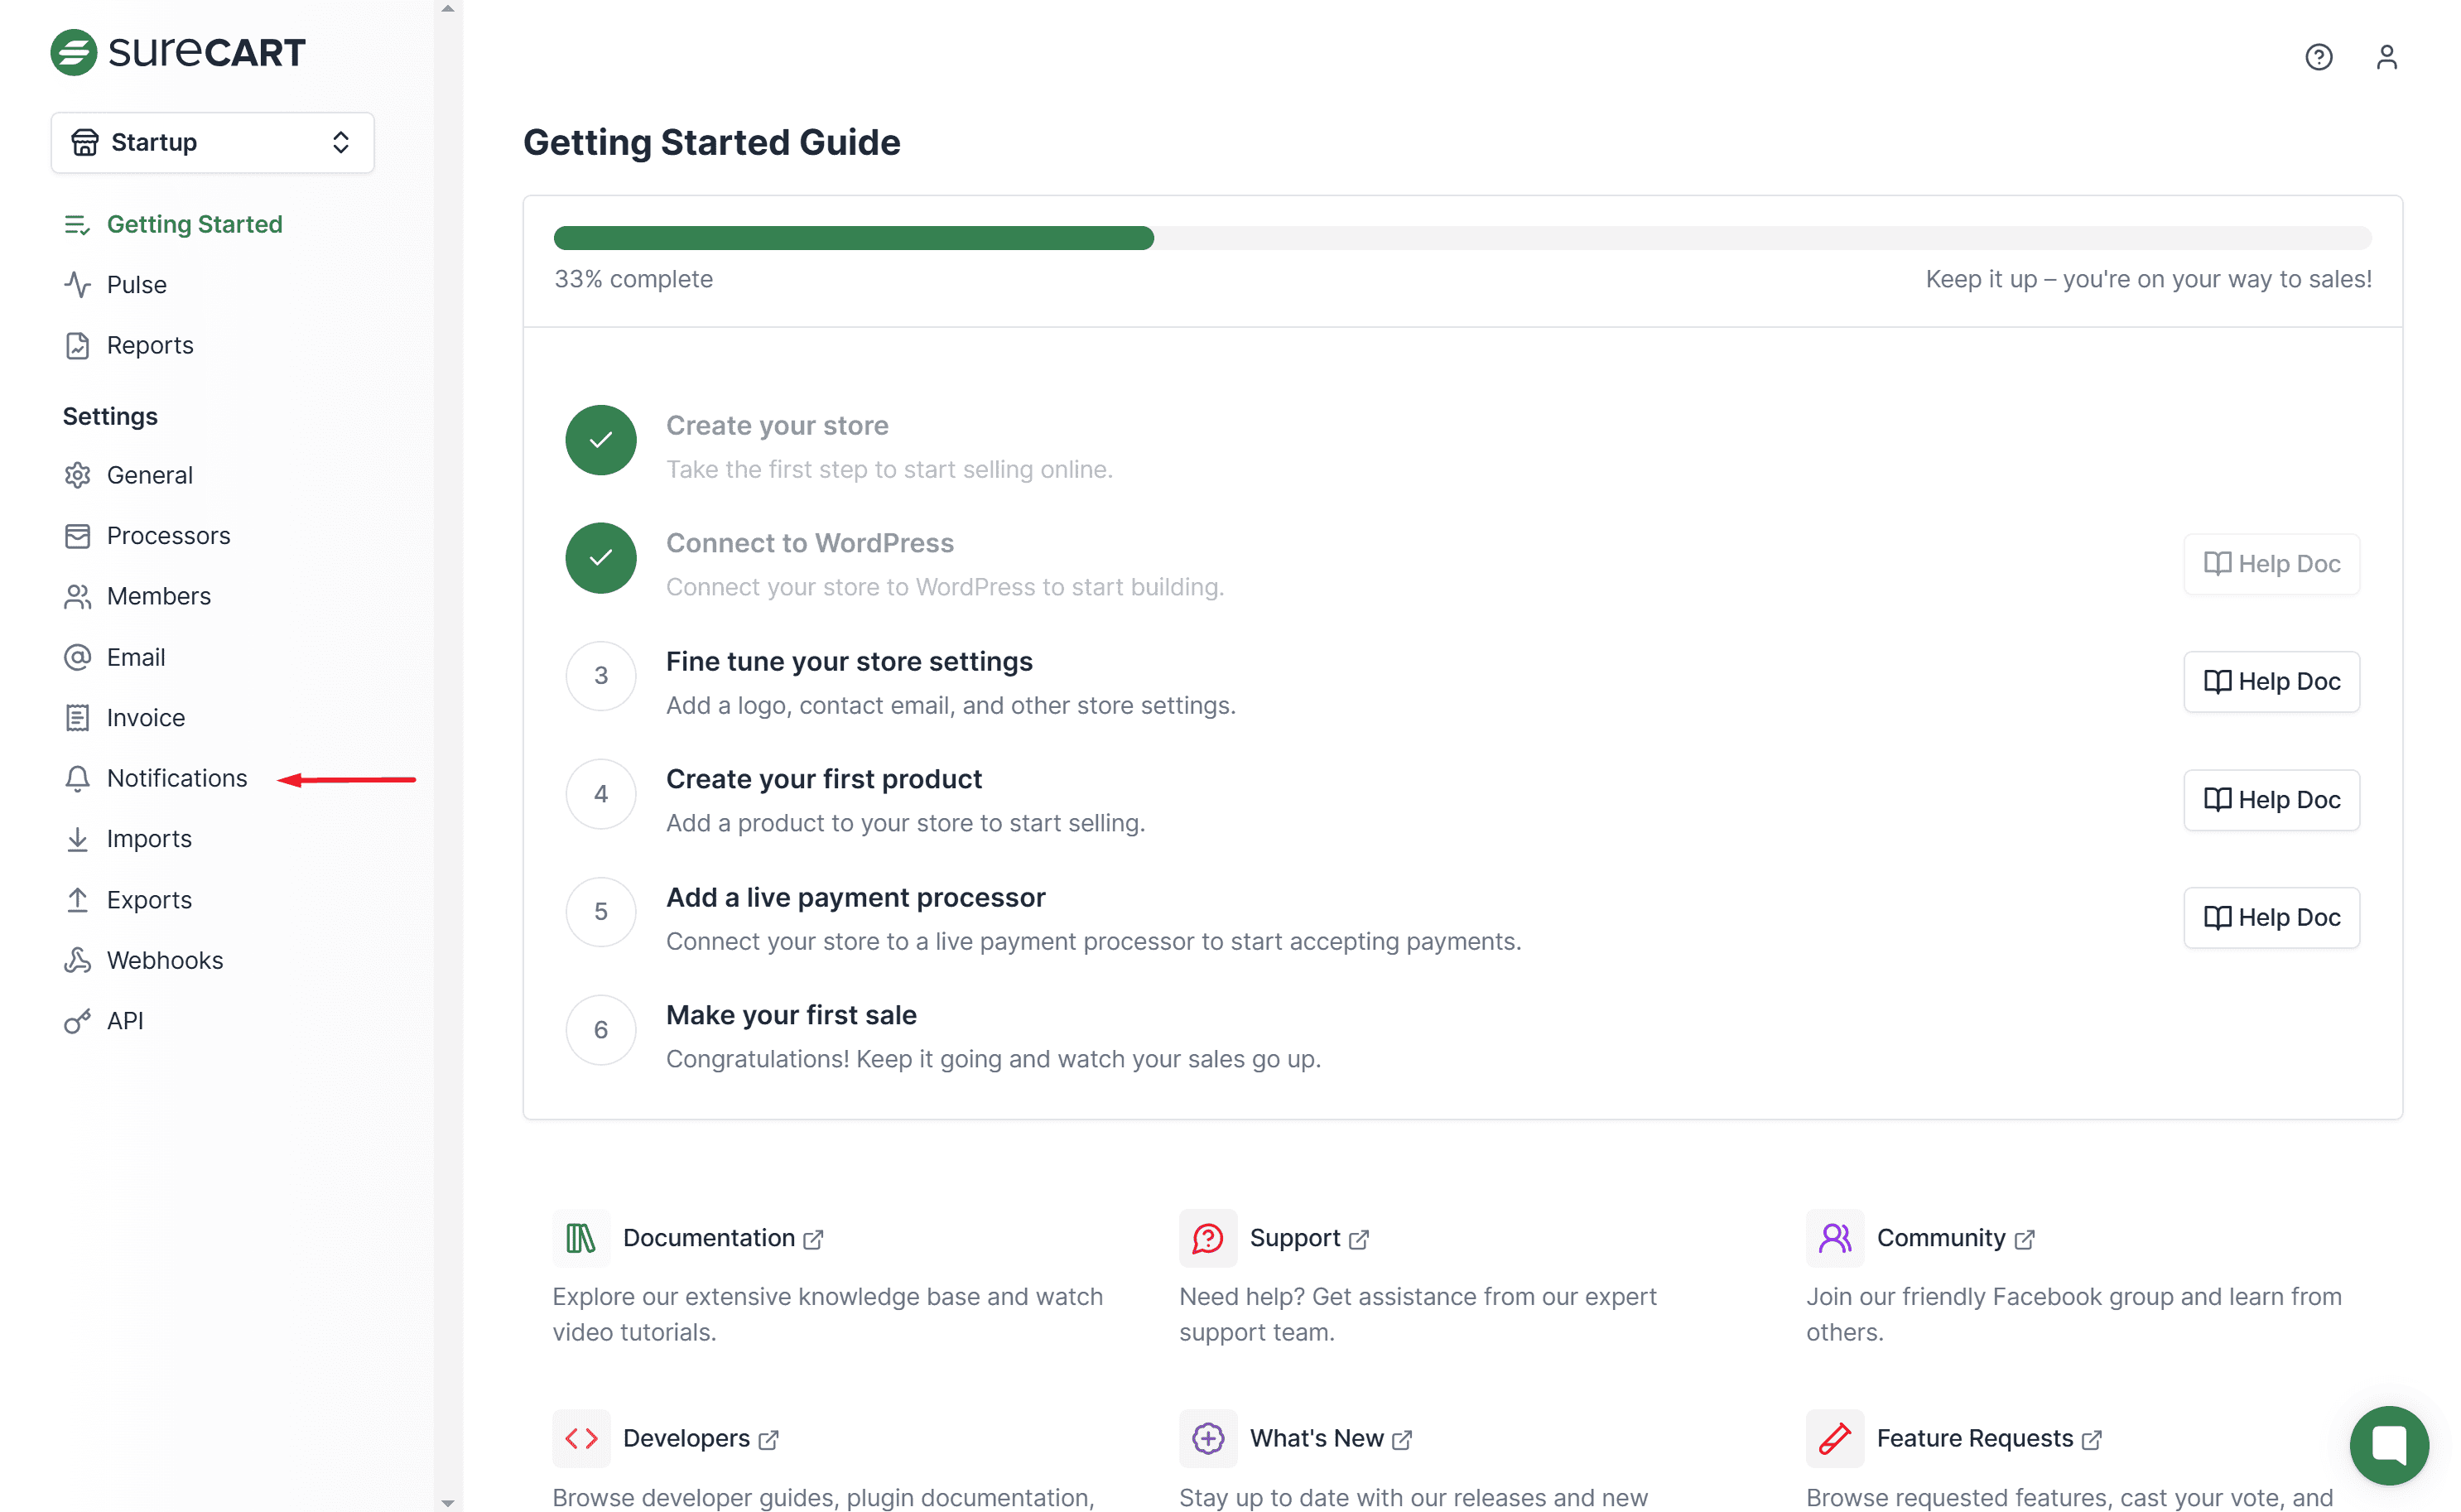Go to Webhooks in sidebar
Viewport: 2461px width, 1512px height.
(x=164, y=960)
